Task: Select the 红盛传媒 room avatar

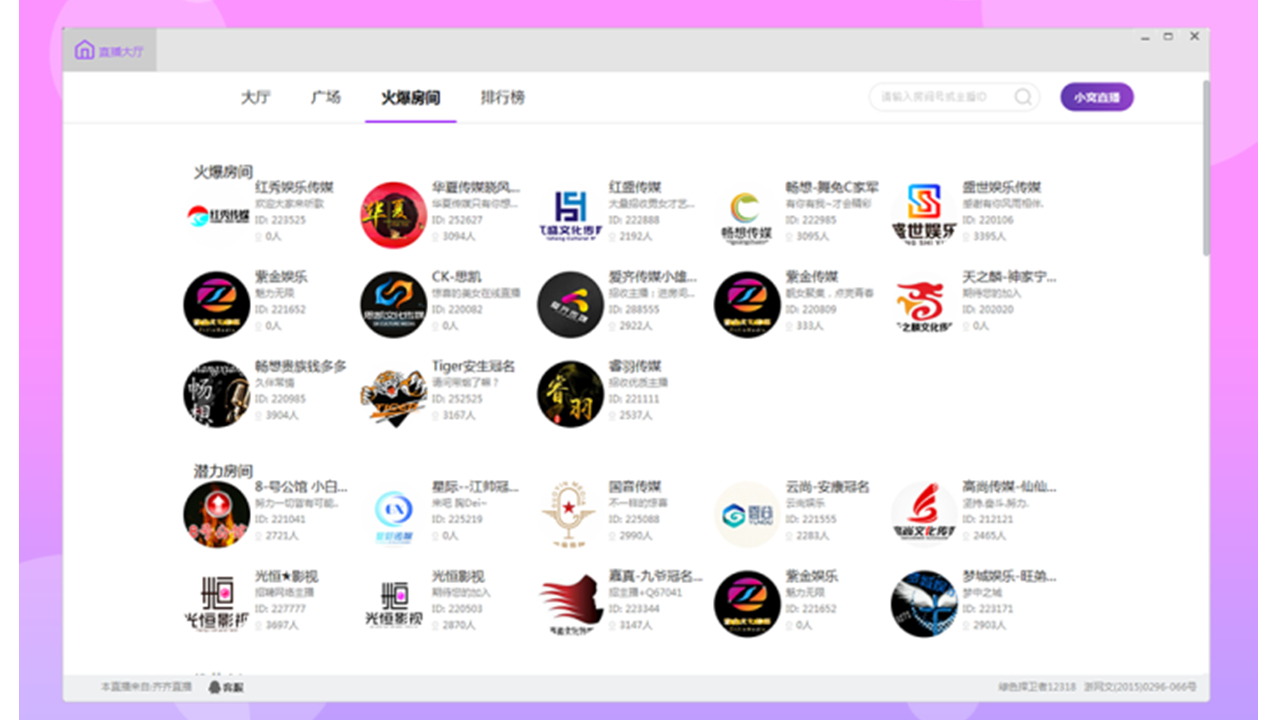Action: [570, 215]
